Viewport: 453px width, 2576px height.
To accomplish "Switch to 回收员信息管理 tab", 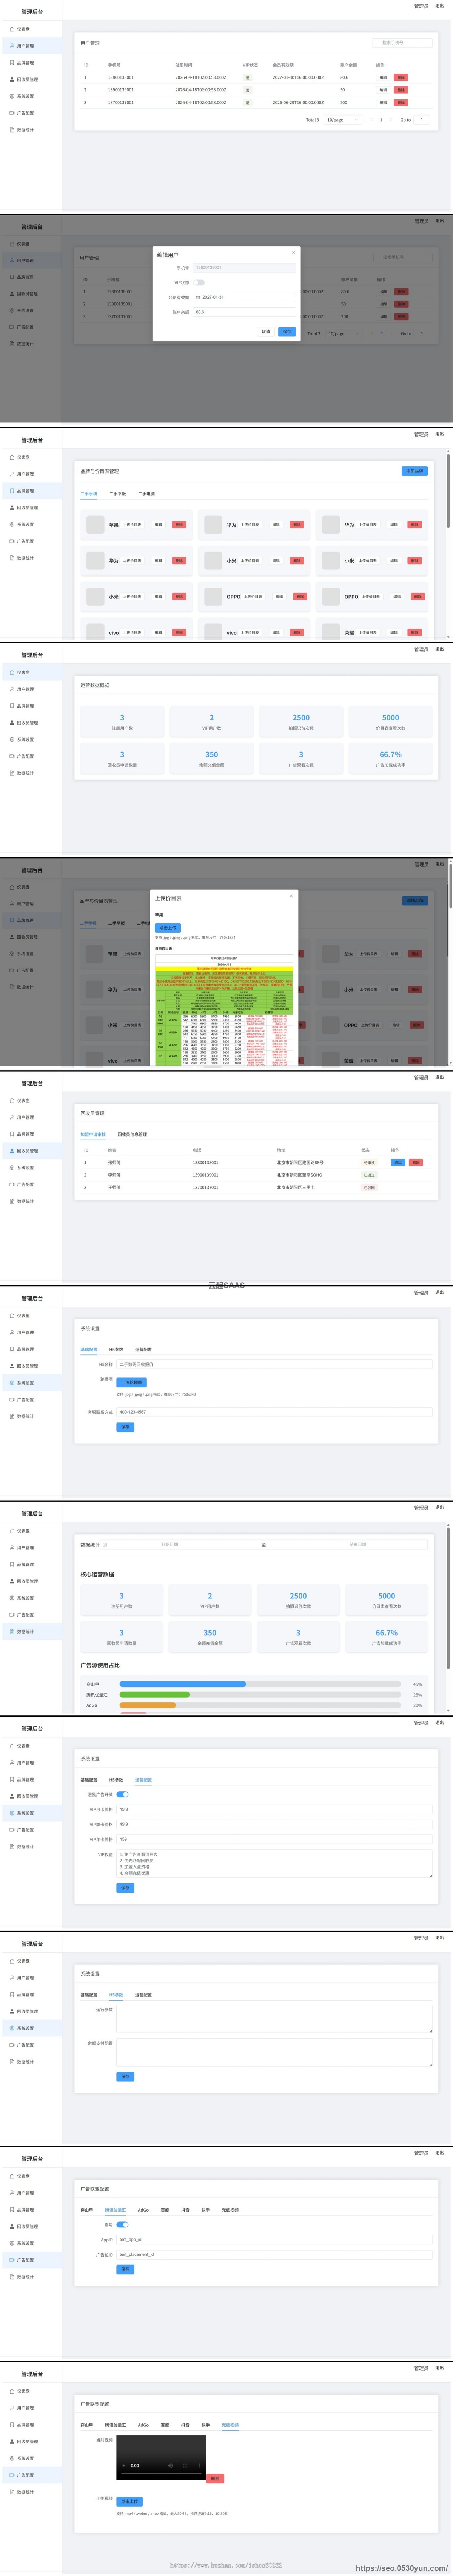I will (x=132, y=1134).
